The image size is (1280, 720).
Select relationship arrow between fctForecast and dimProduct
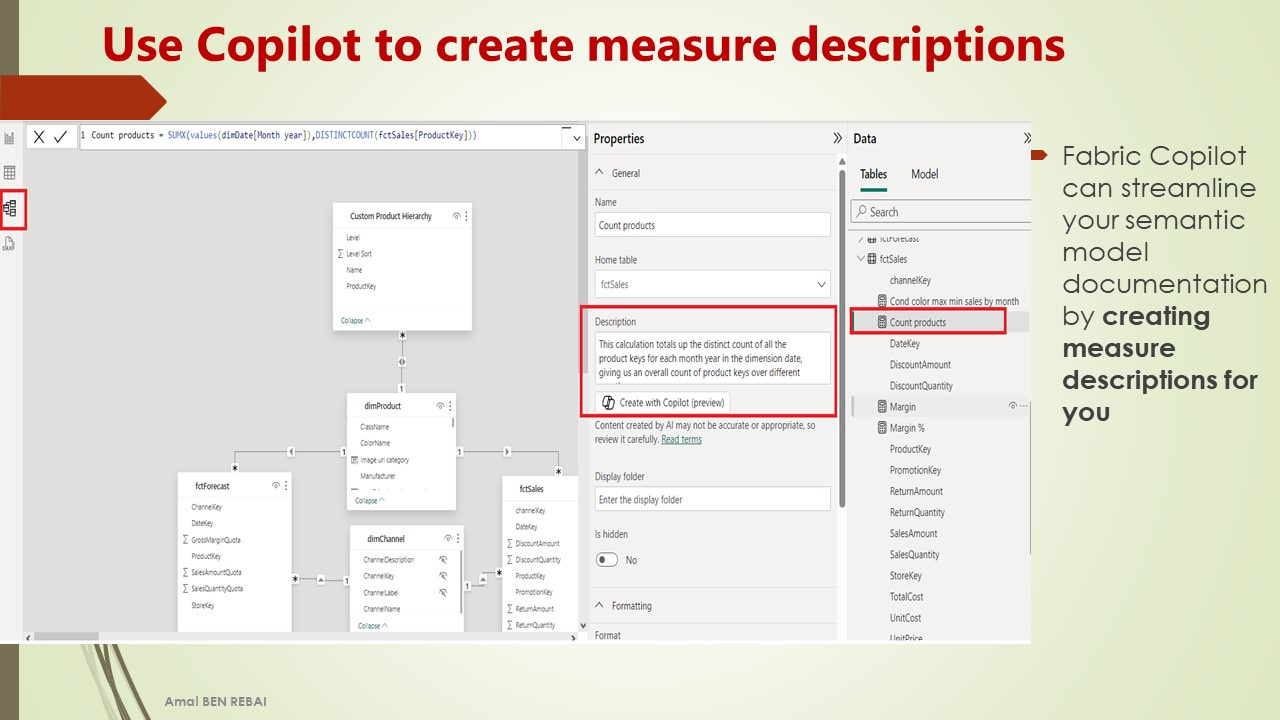coord(291,452)
